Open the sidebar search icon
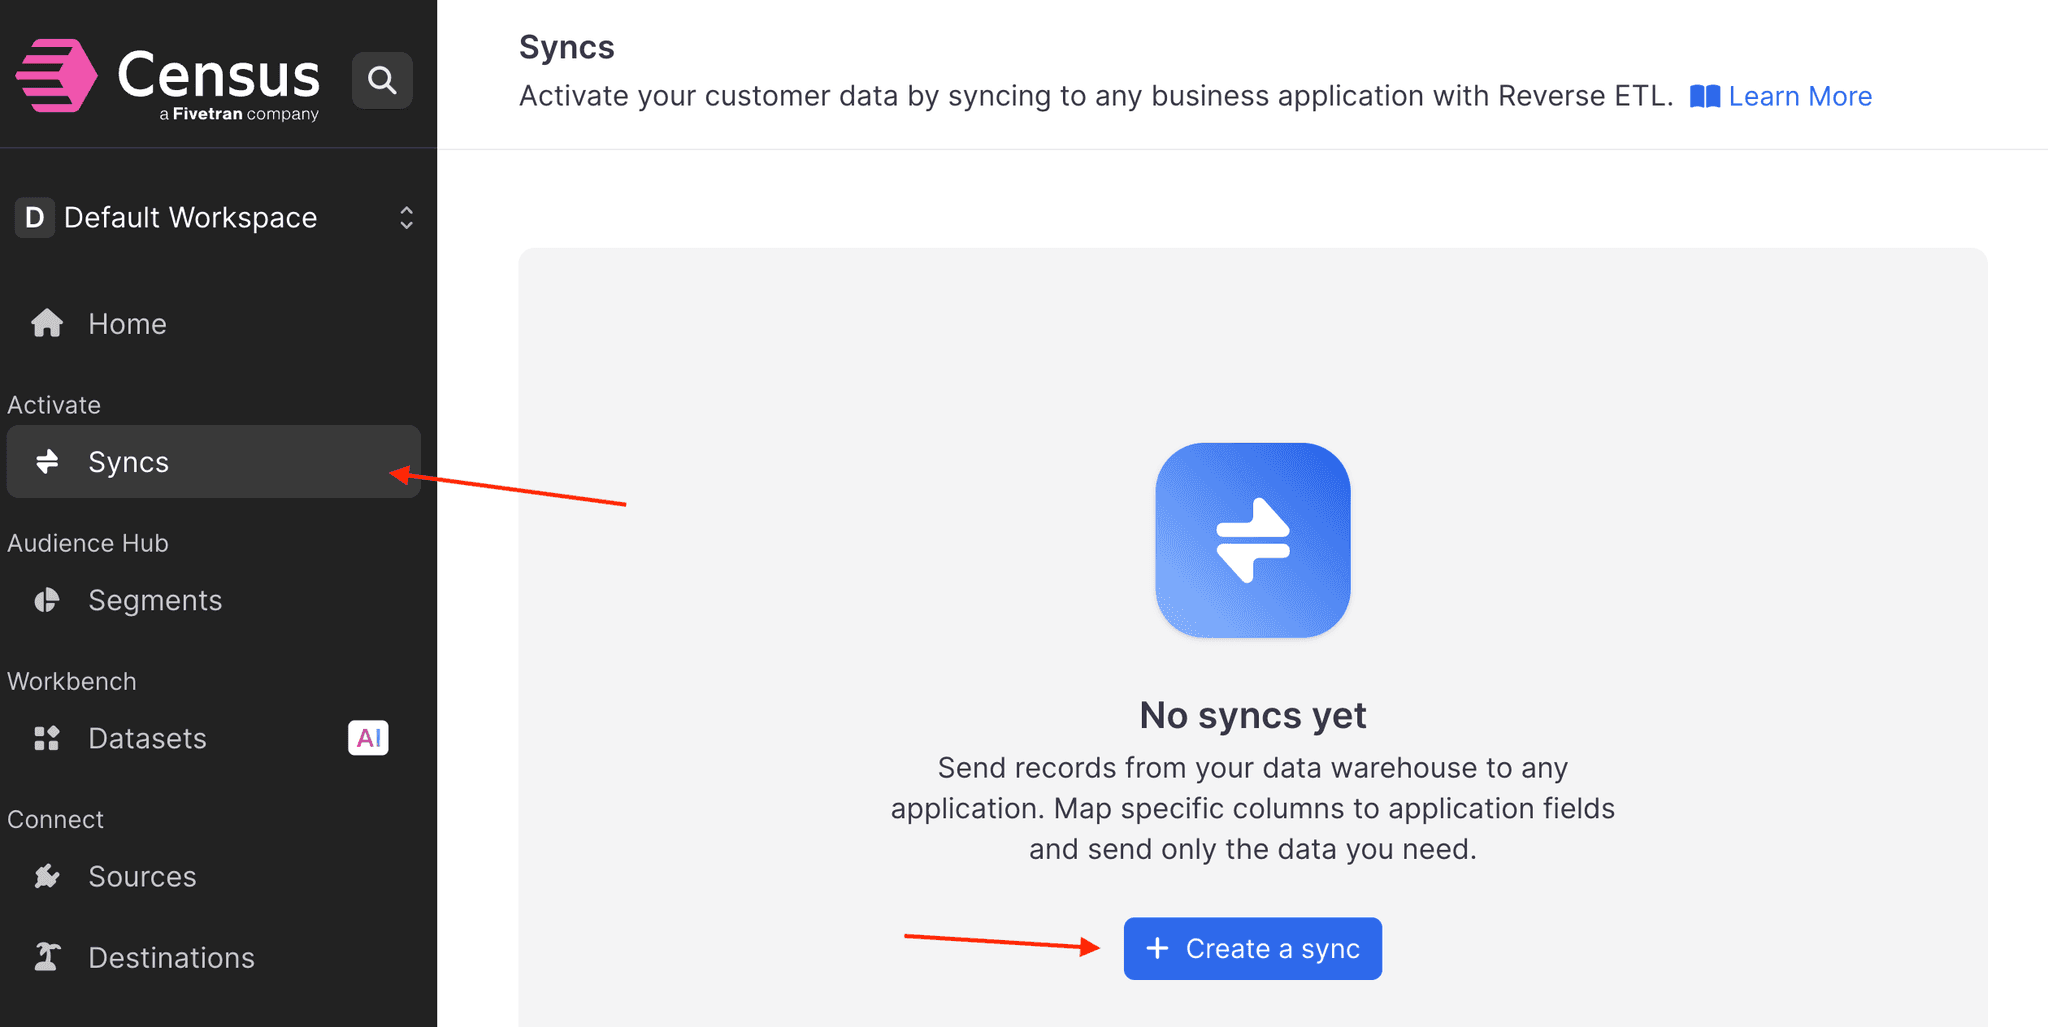Image resolution: width=2048 pixels, height=1027 pixels. tap(382, 79)
